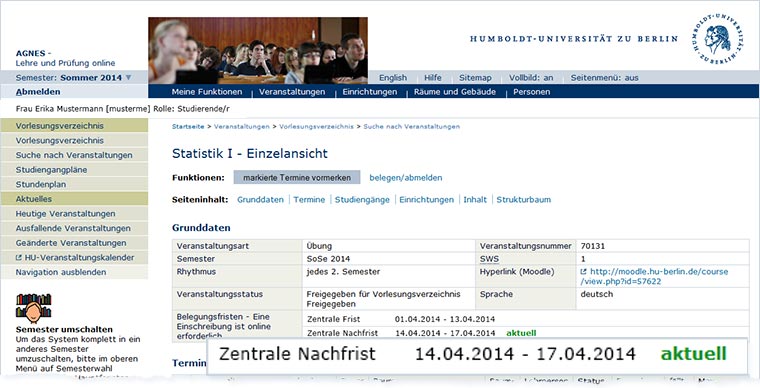This screenshot has width=760, height=388.
Task: Switch language to English
Action: tap(393, 78)
